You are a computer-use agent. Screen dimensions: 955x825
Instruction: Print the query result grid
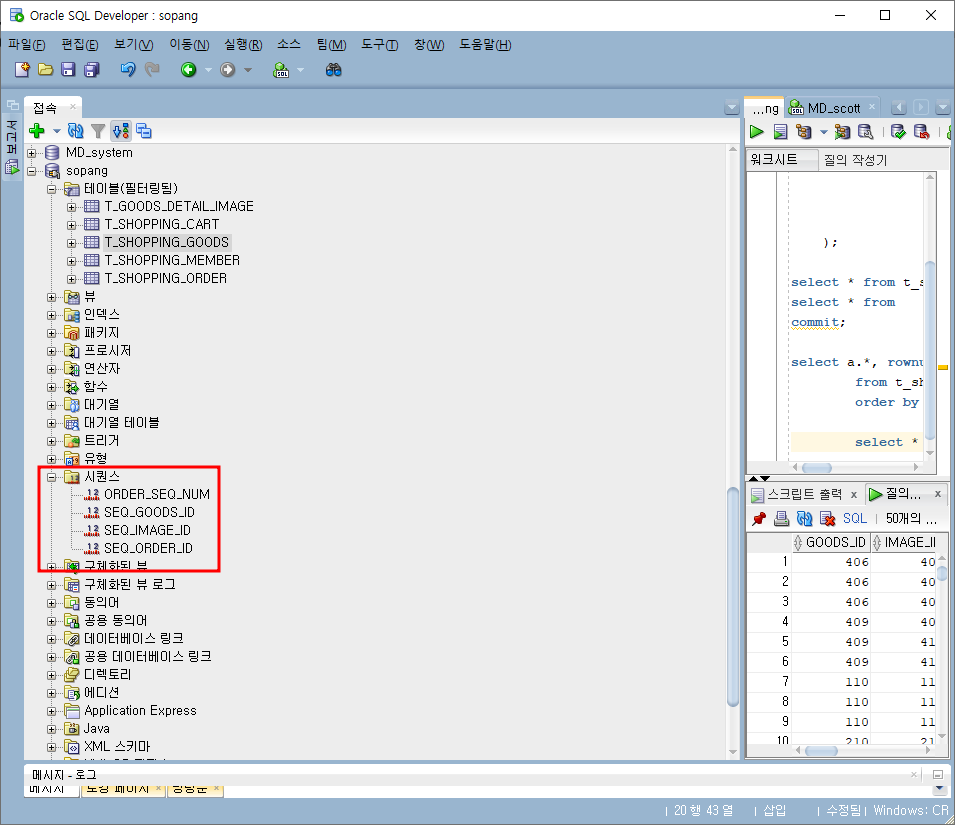tap(781, 519)
